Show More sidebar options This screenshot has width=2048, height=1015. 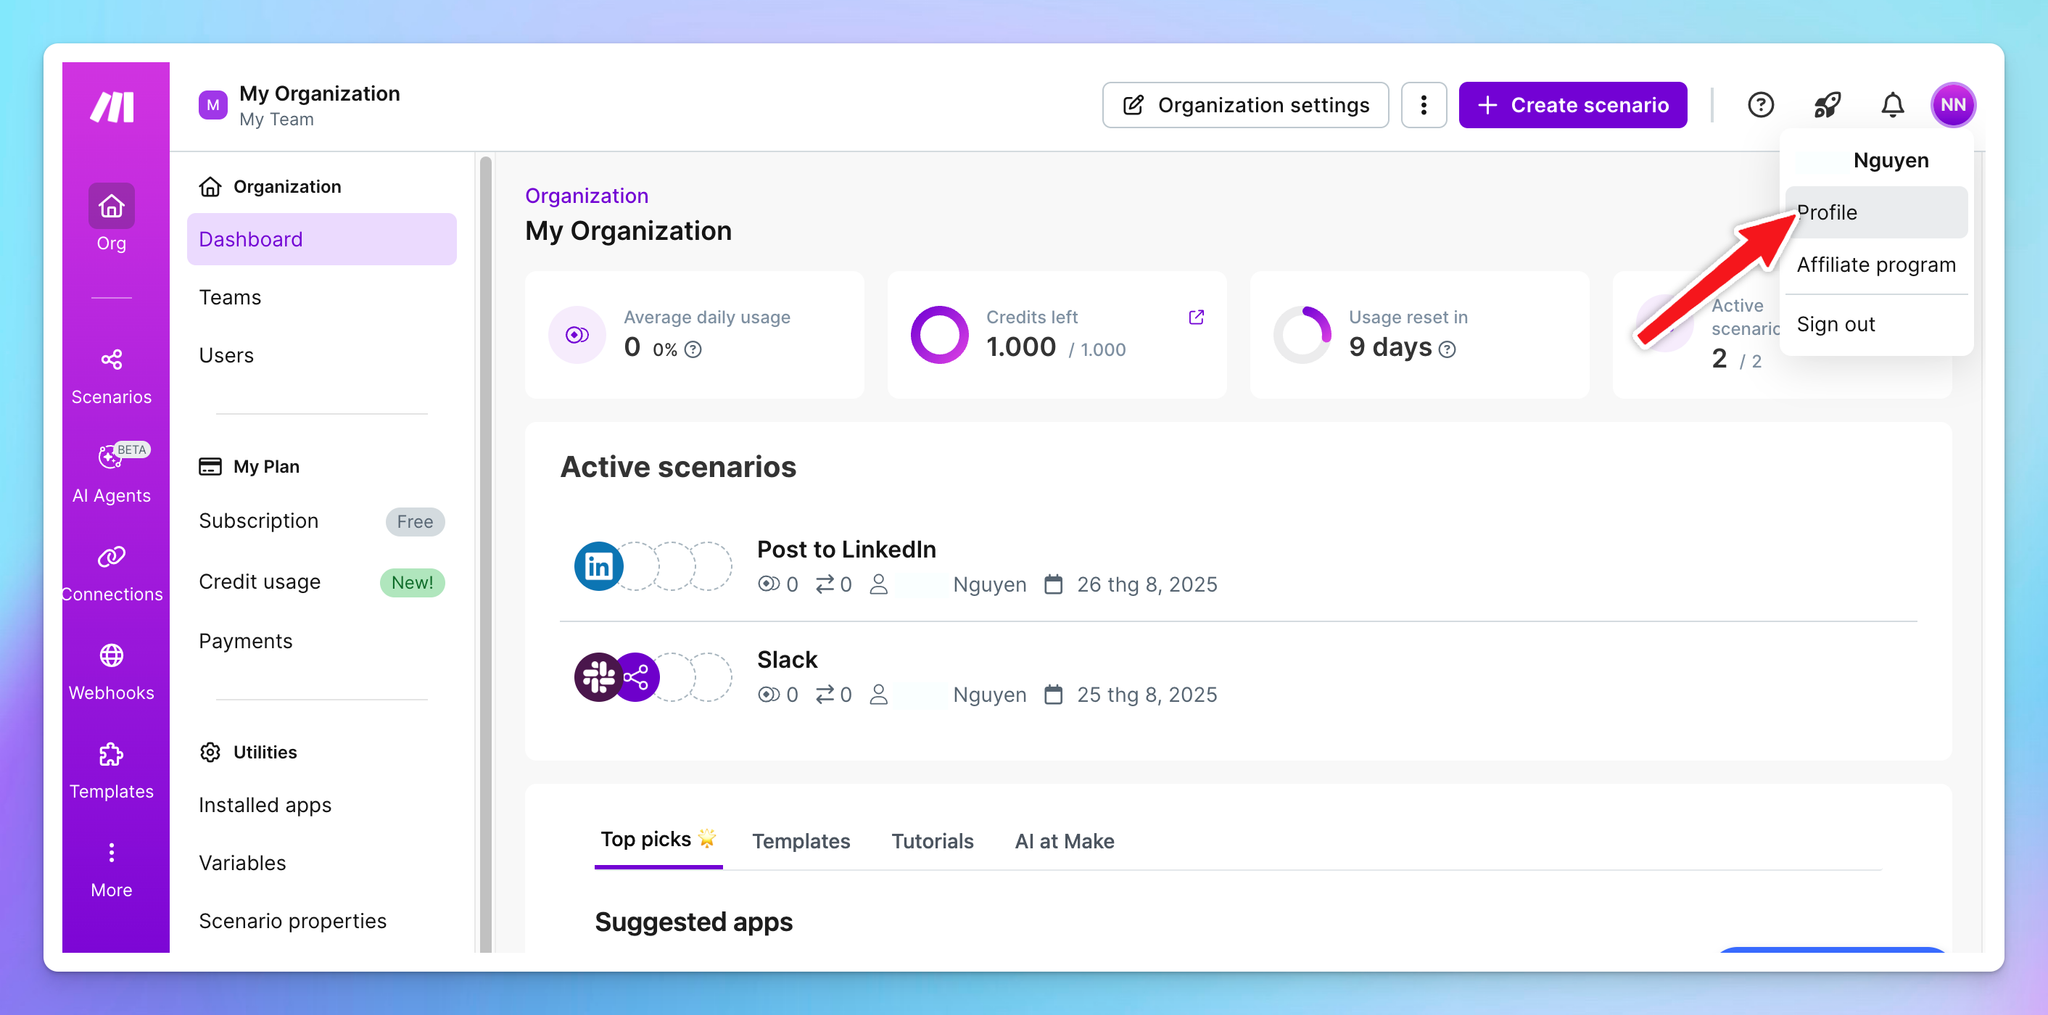[111, 870]
